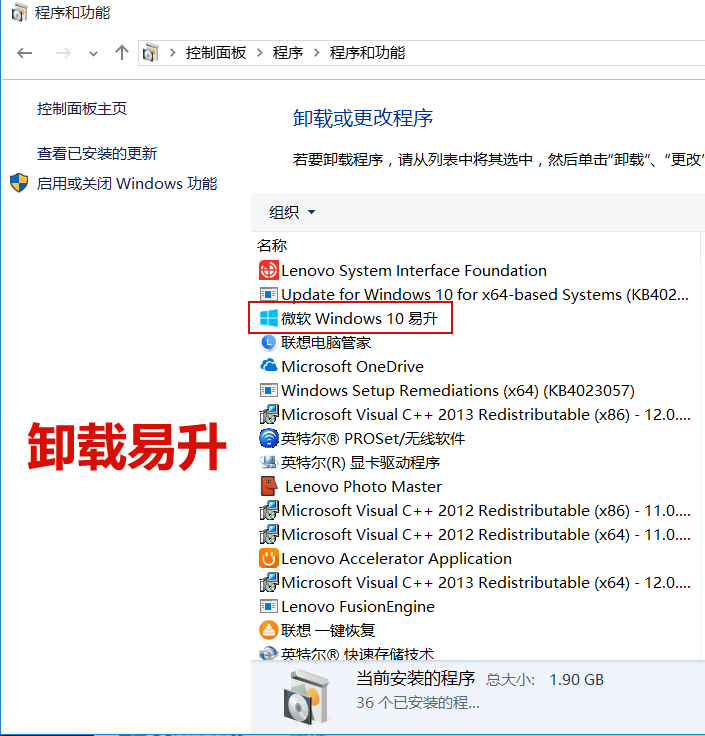Click Visual C++ 2012 (x86) installer icon
705x736 pixels.
coord(268,510)
